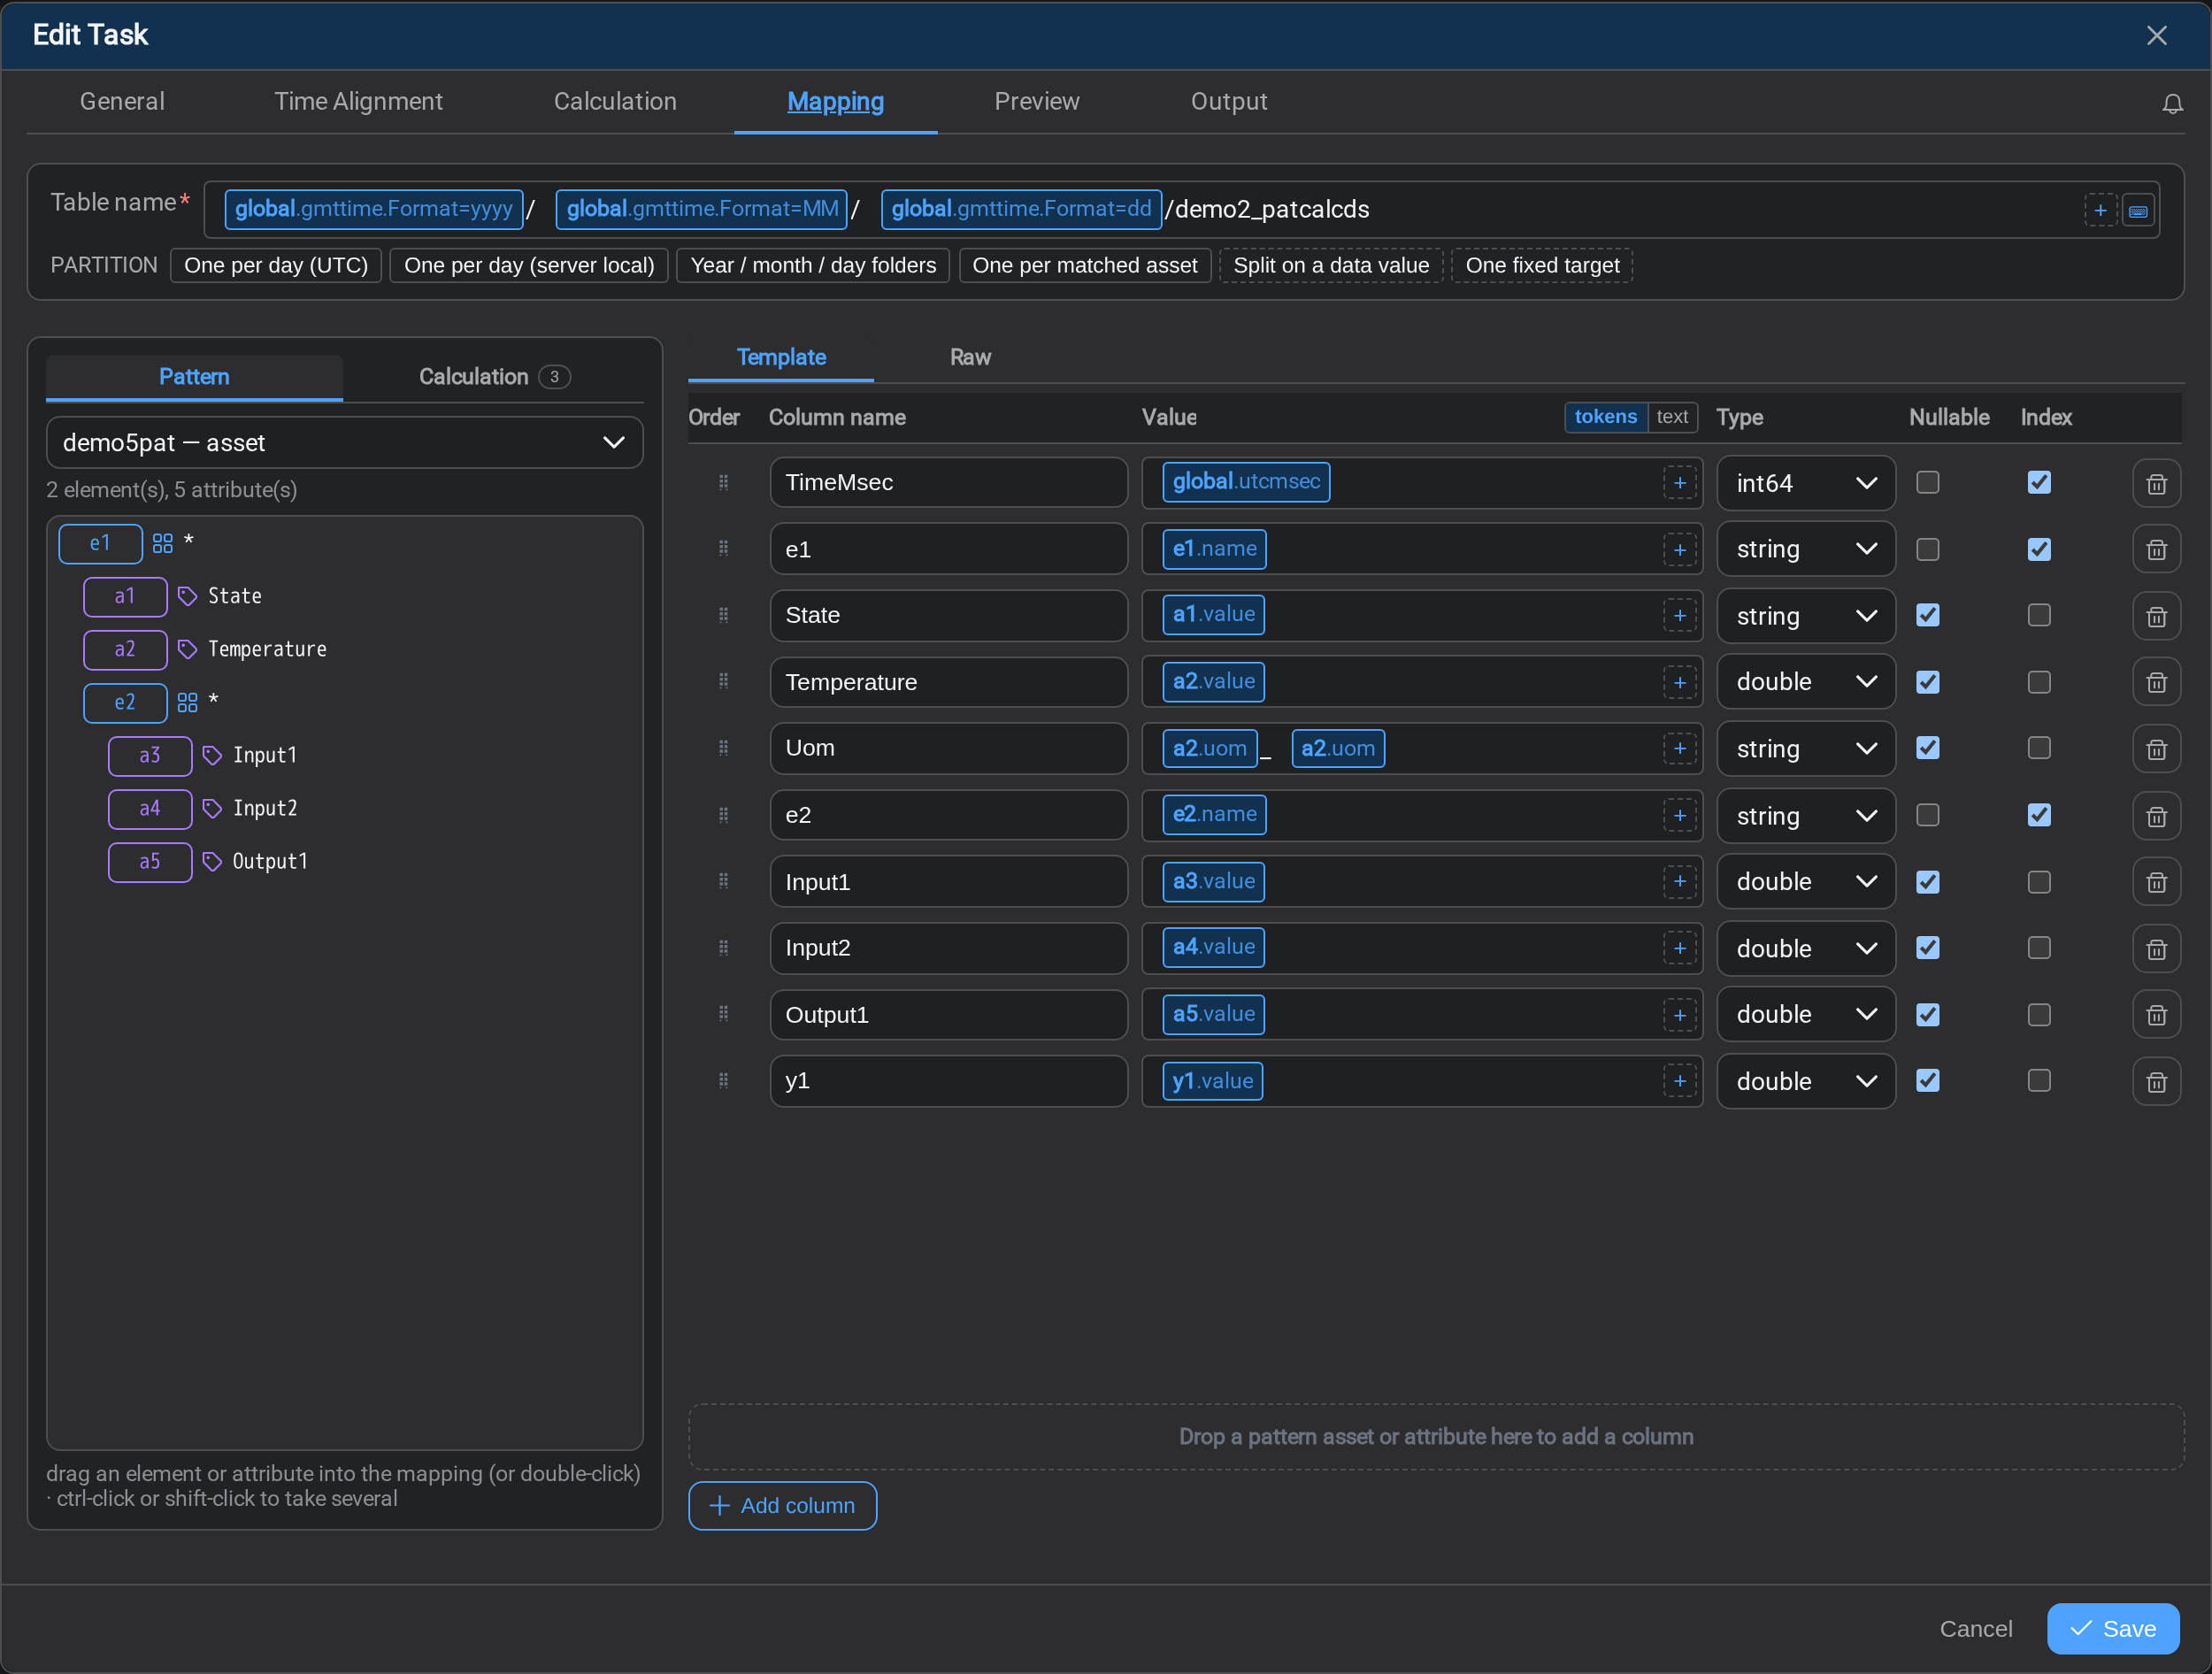Grab the drag handle of TimeMsec row

723,483
